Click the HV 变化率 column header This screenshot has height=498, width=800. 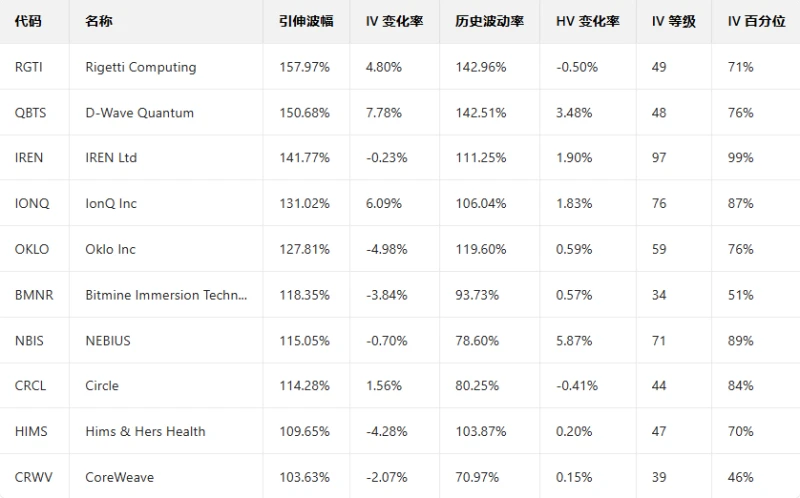tap(587, 21)
